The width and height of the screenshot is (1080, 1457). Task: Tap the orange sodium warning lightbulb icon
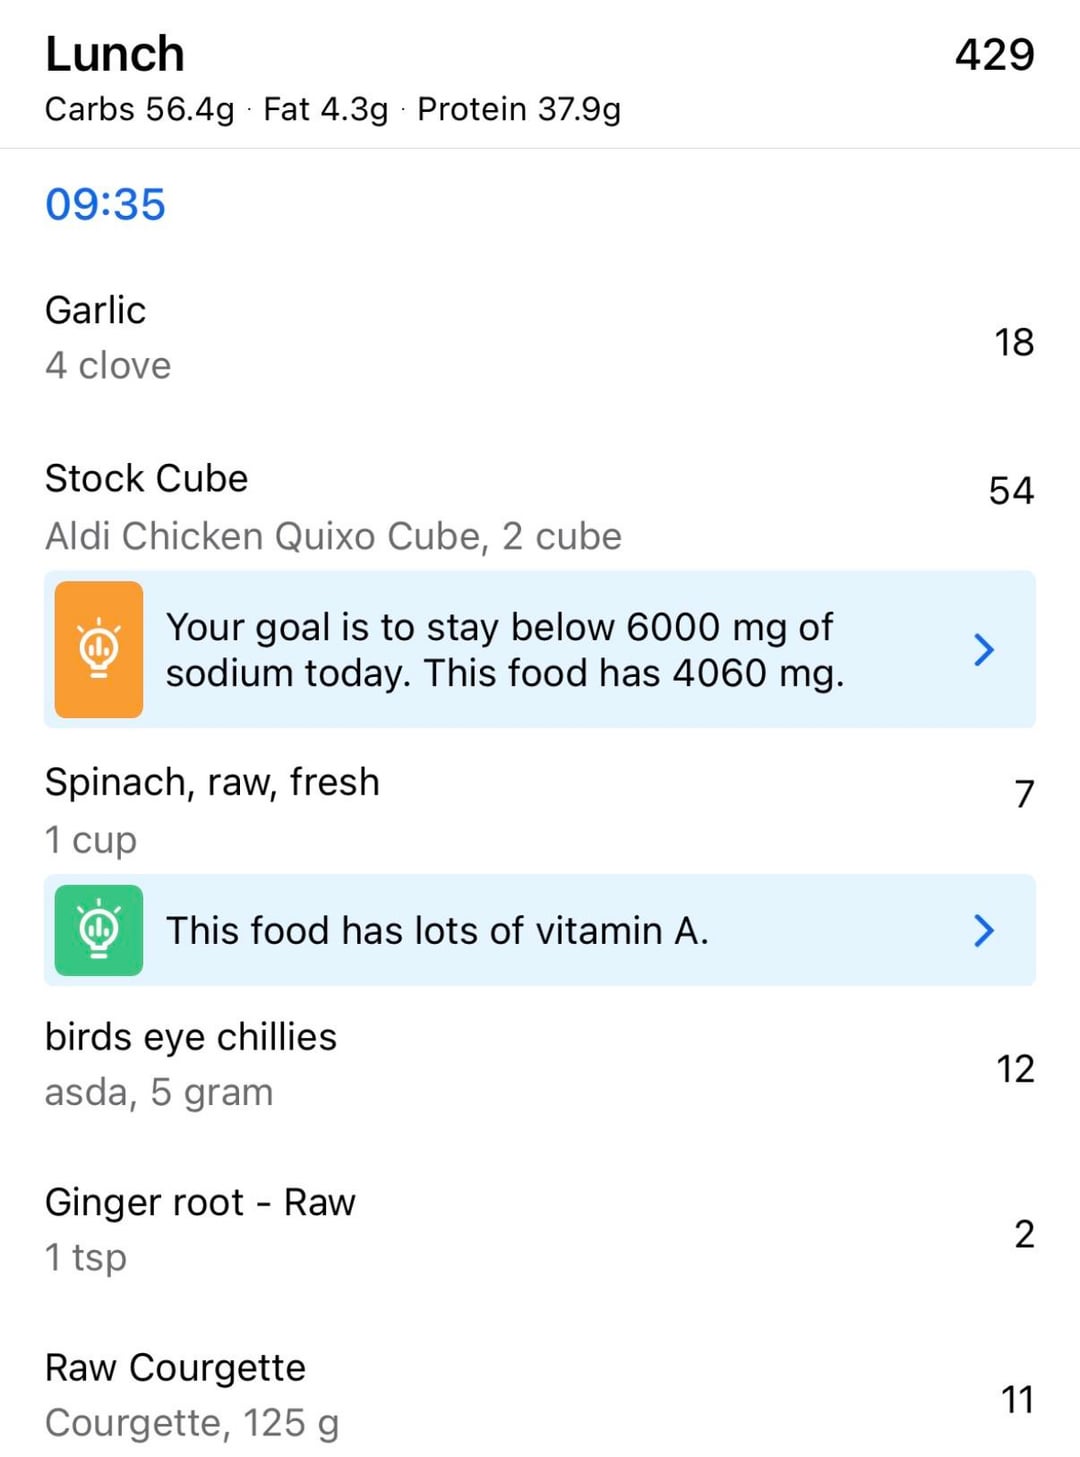pos(98,649)
